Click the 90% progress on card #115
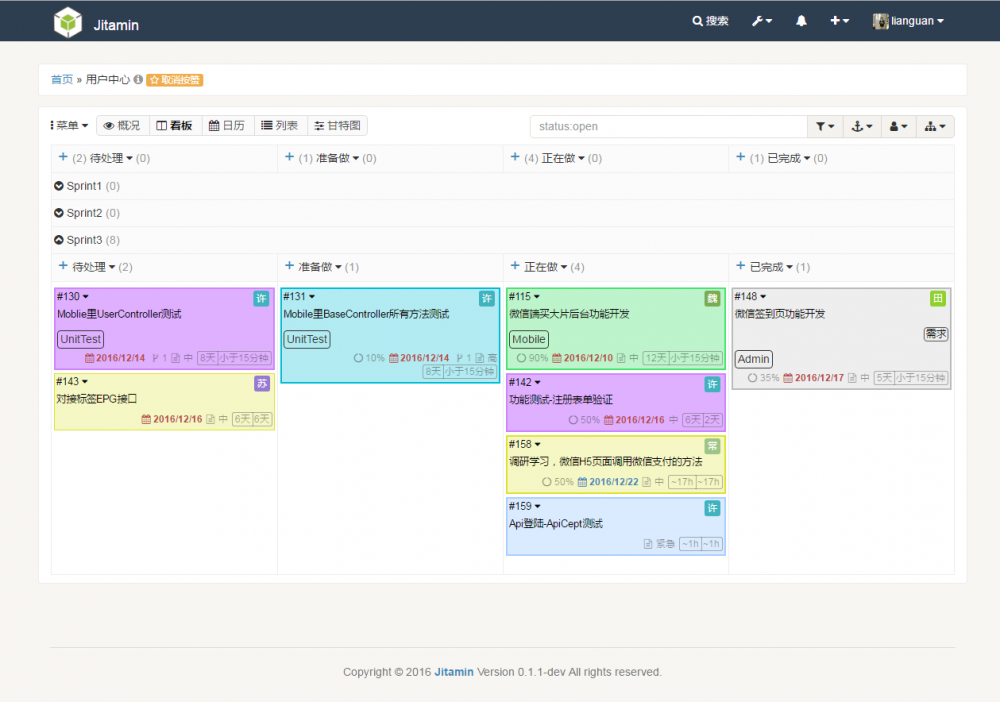 click(x=533, y=358)
